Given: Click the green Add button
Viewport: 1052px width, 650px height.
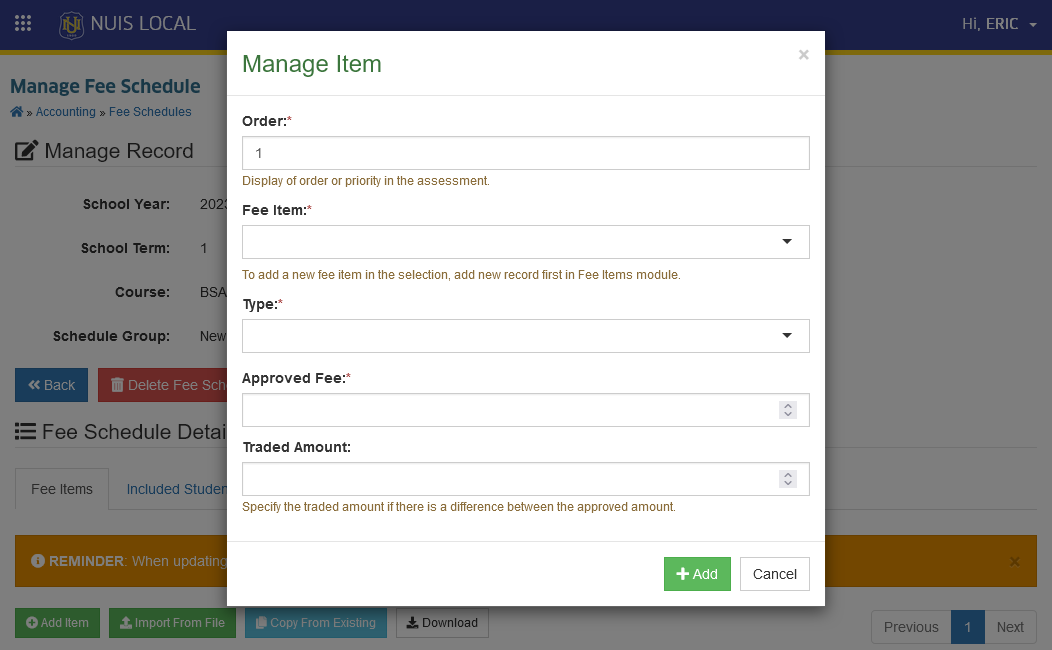Looking at the screenshot, I should (x=697, y=574).
